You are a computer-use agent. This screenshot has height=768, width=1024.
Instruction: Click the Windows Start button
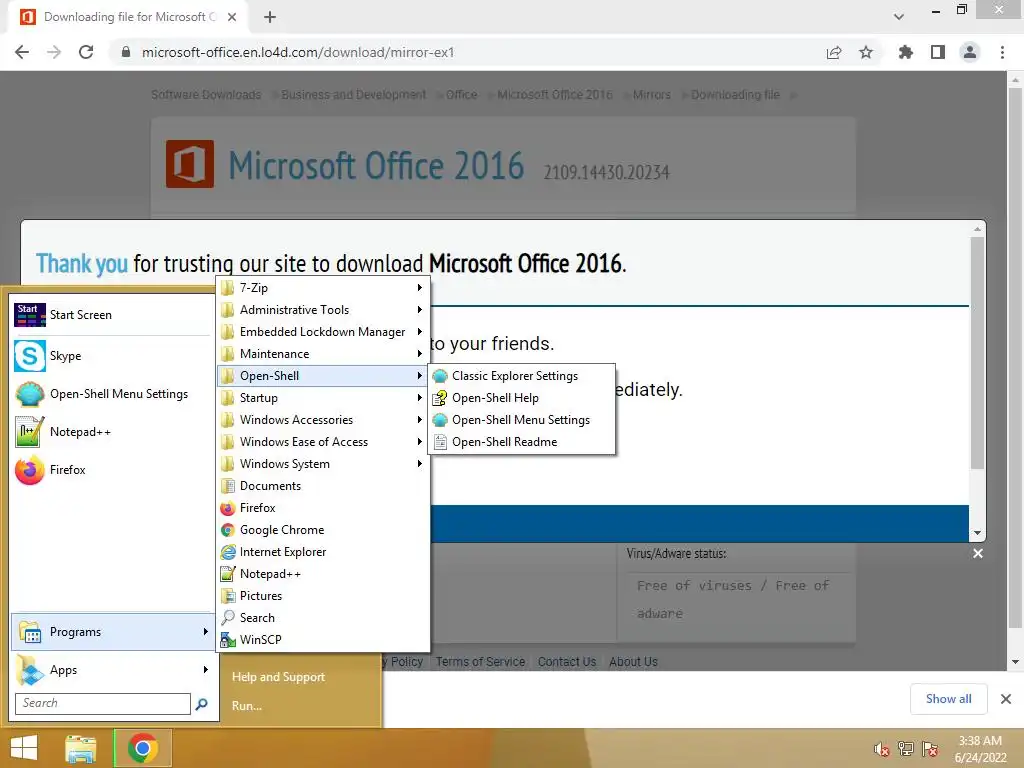(24, 748)
